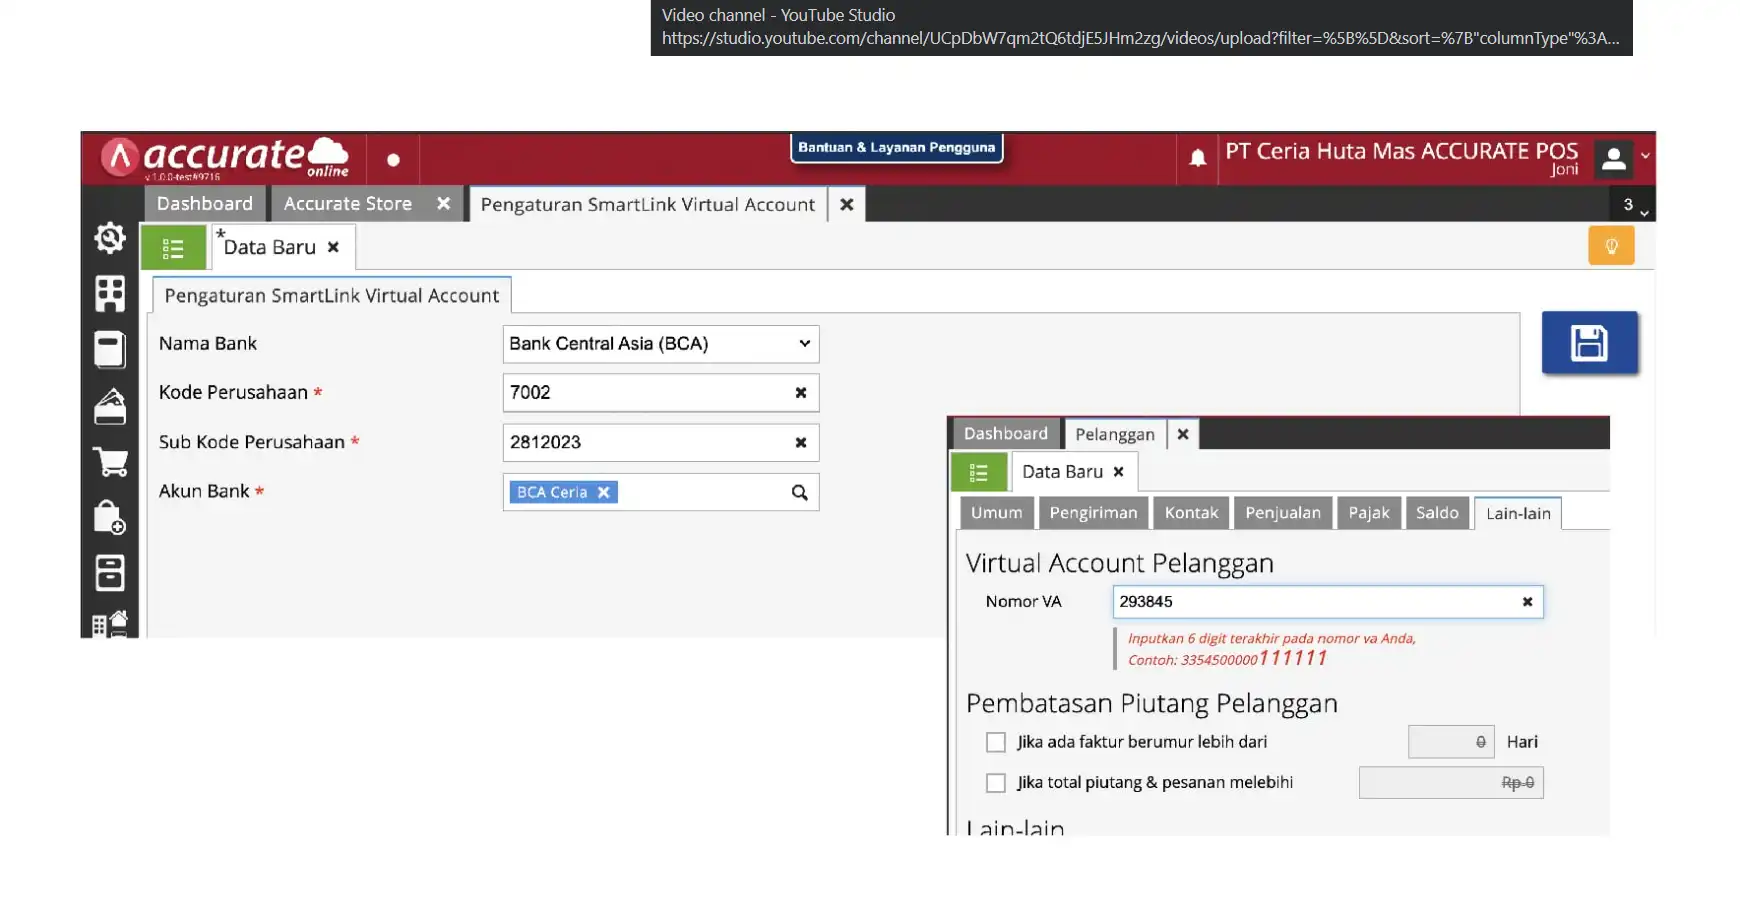1740x920 pixels.
Task: Click the green list button in the Pelanggan window
Action: pos(979,472)
